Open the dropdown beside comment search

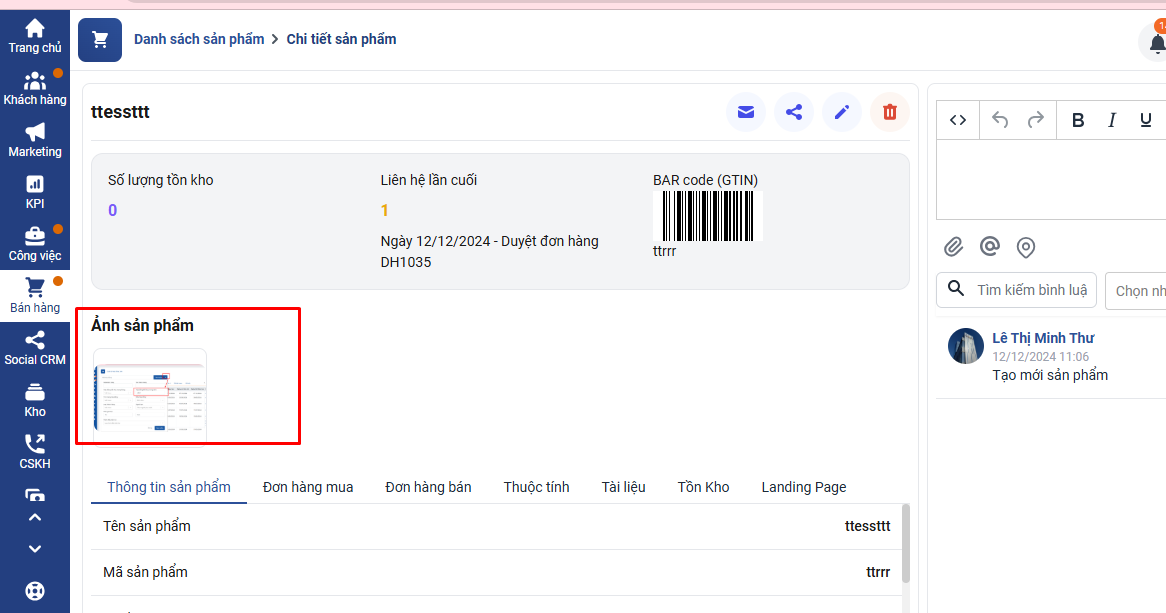pyautogui.click(x=1138, y=291)
